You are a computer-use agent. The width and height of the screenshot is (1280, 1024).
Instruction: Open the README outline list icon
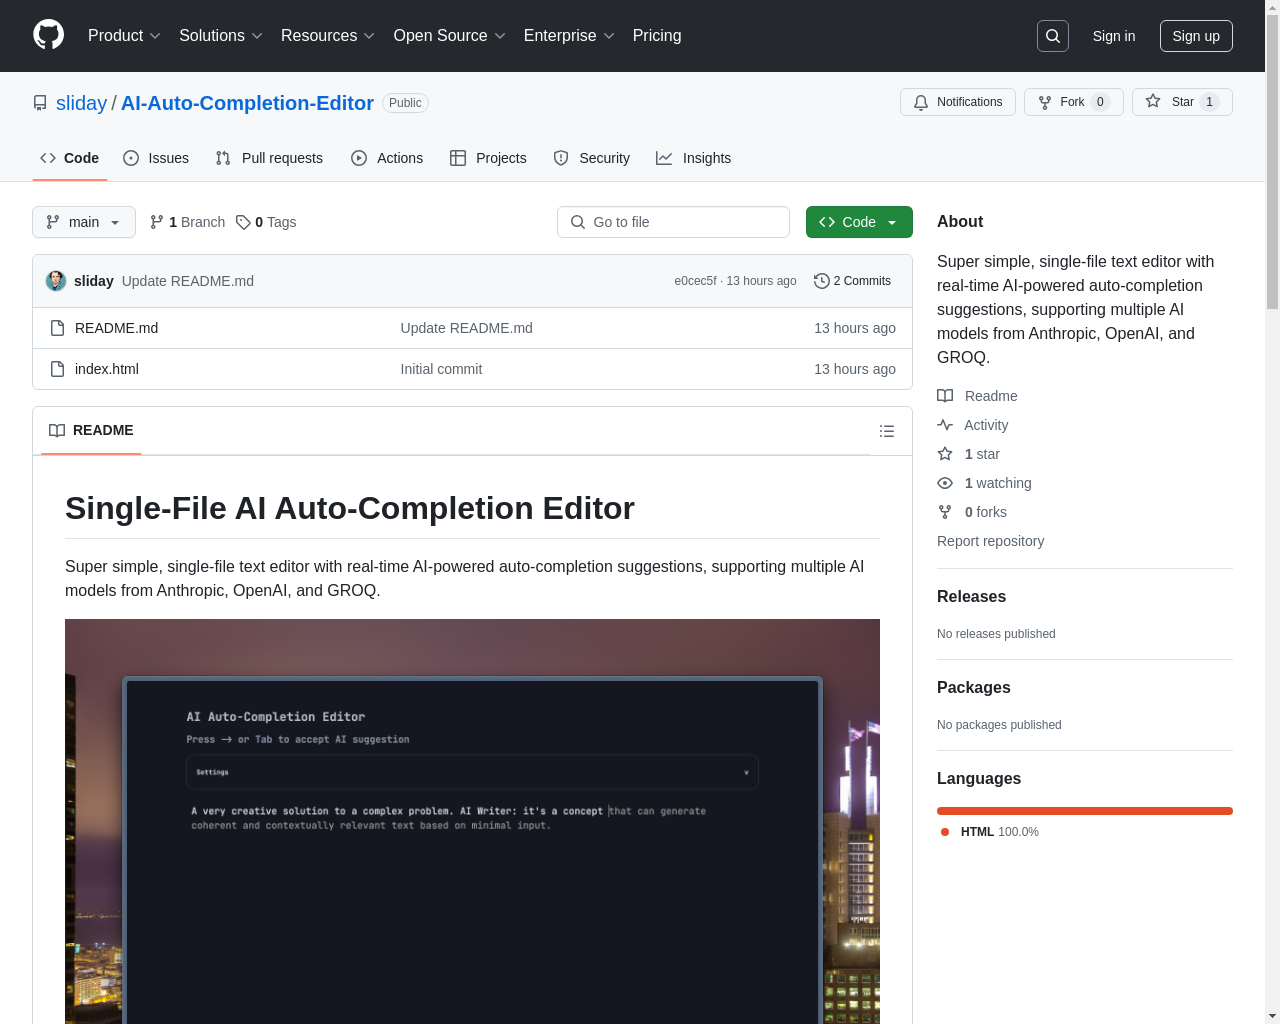(887, 431)
